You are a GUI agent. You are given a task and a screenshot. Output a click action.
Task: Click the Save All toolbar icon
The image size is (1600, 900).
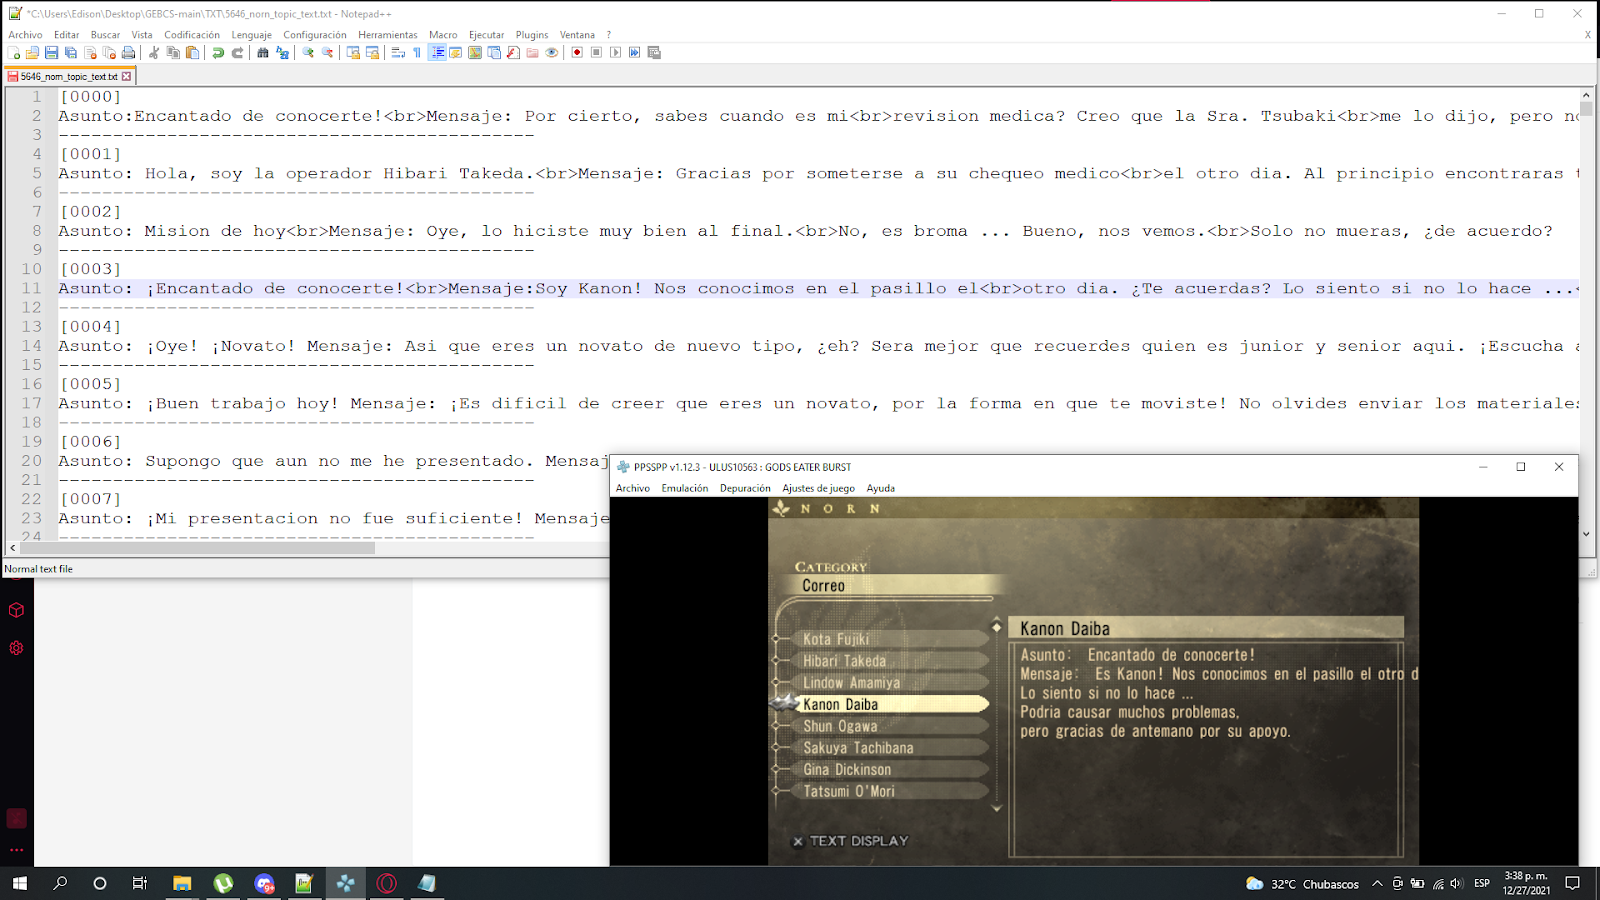pyautogui.click(x=70, y=53)
